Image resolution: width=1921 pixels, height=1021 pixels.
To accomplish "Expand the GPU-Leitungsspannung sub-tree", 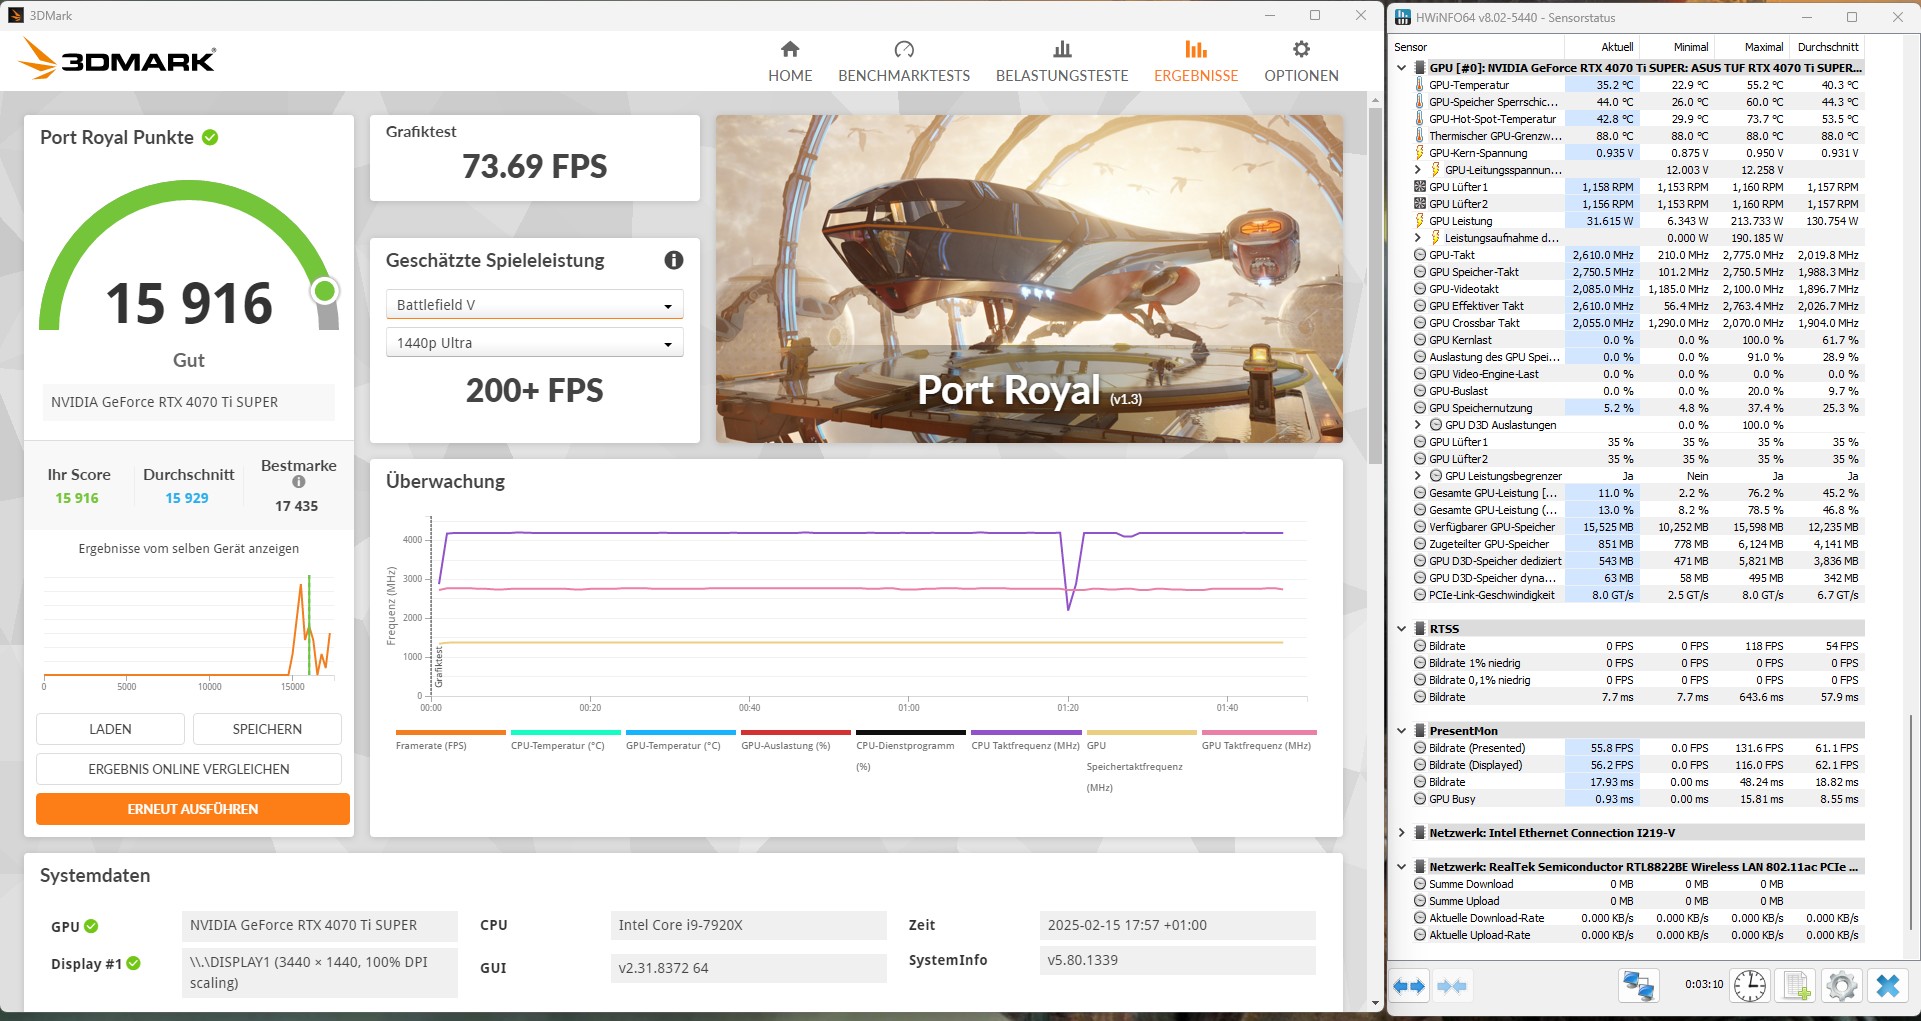I will [1417, 170].
